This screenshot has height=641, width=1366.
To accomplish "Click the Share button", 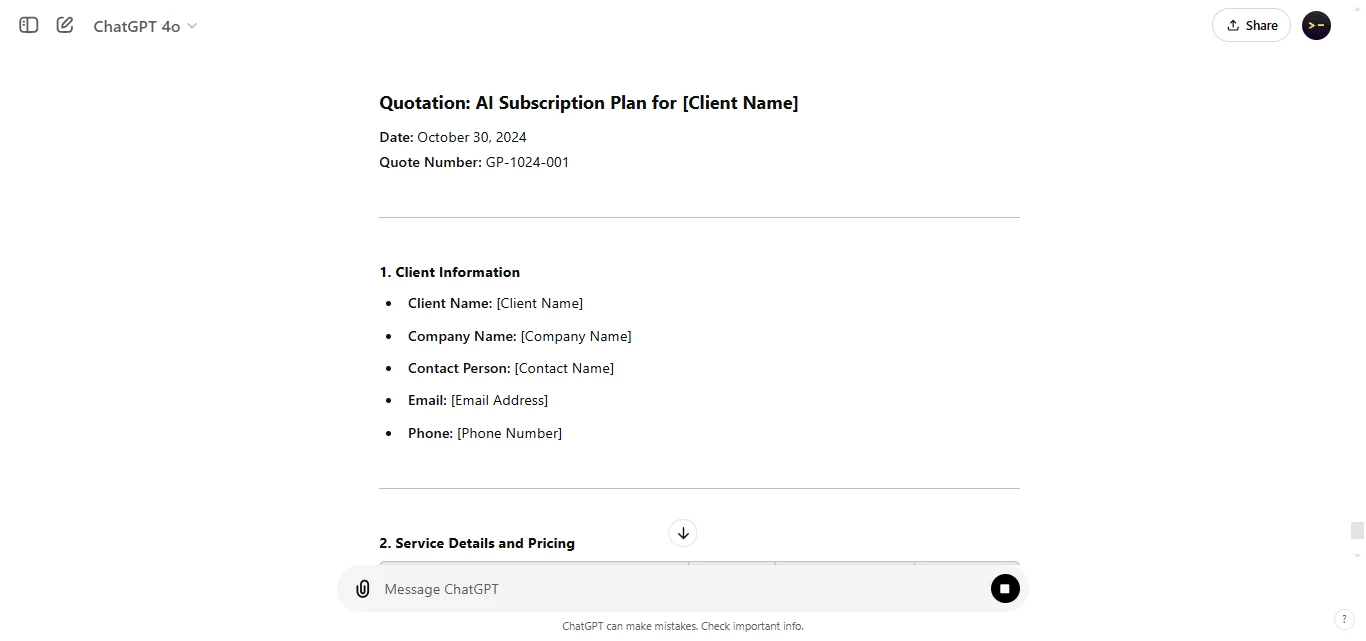I will [x=1251, y=25].
